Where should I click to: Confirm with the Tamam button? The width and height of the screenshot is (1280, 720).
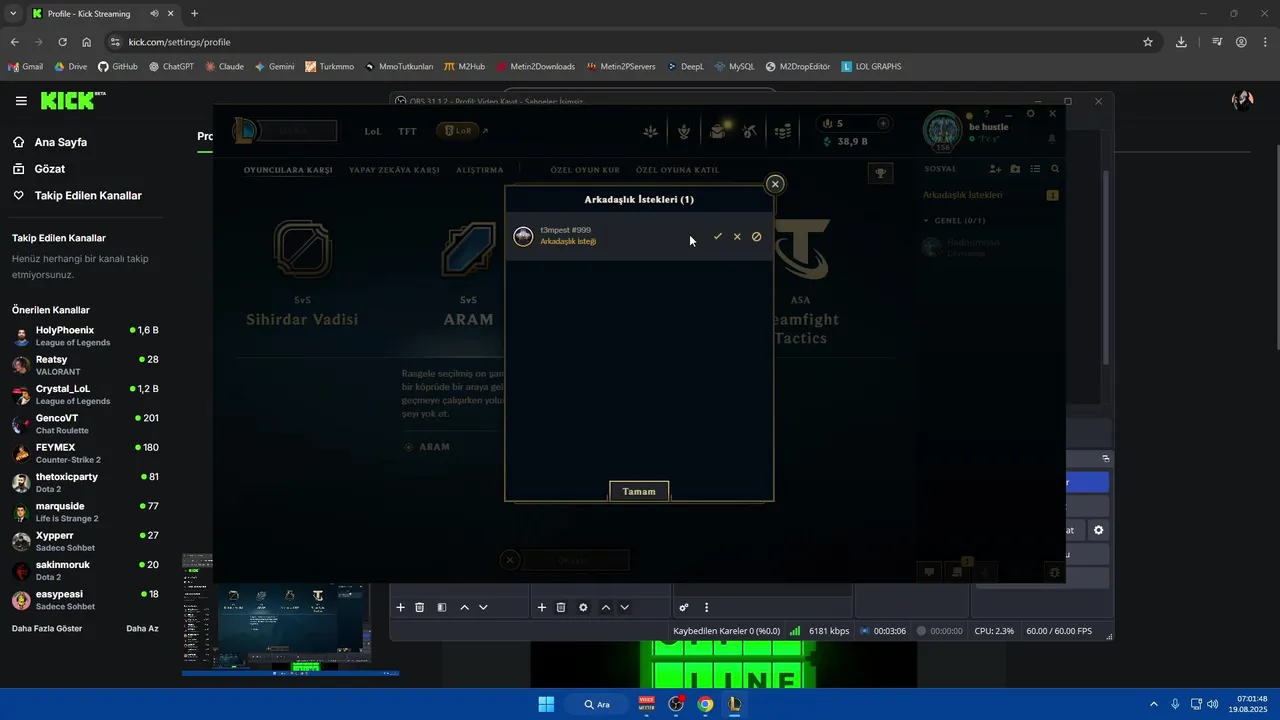(x=639, y=491)
